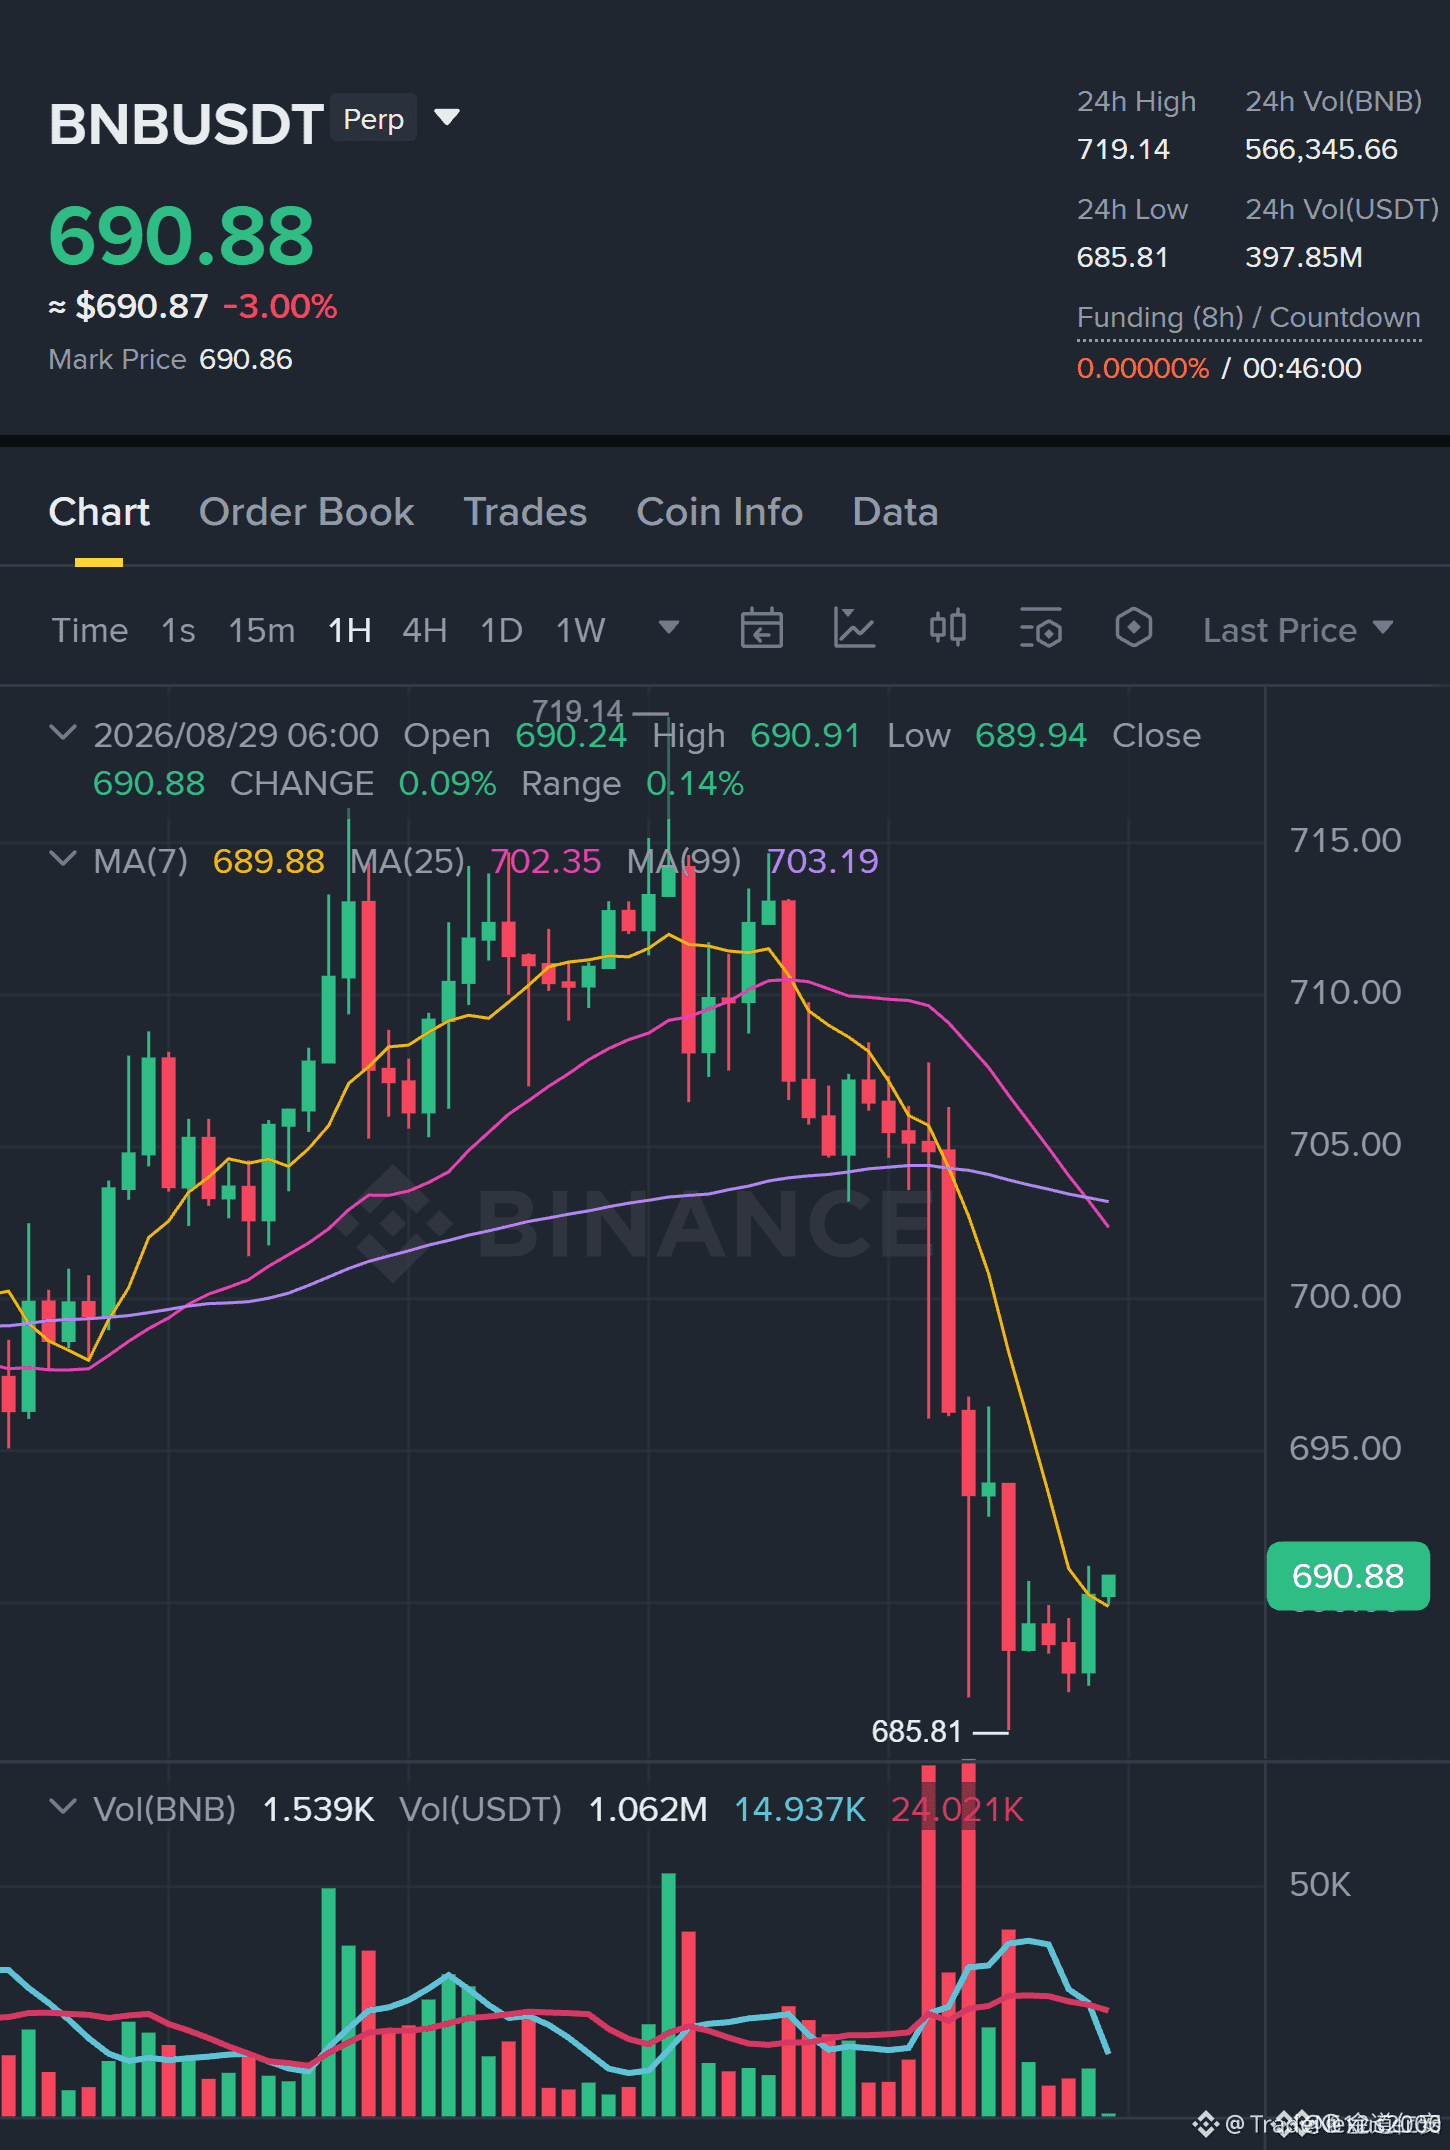The image size is (1450, 2150).
Task: Tap the funding rate 0.00000%
Action: 1142,368
